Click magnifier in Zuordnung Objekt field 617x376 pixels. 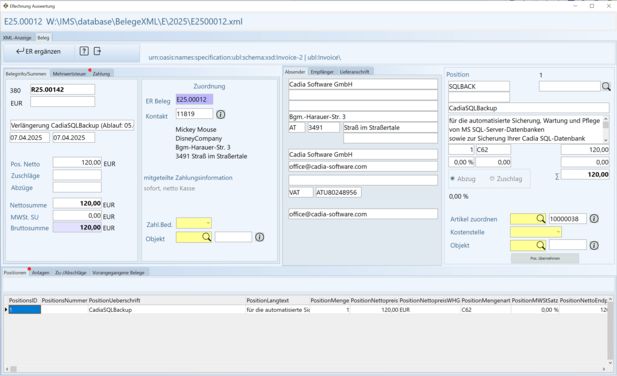click(206, 237)
